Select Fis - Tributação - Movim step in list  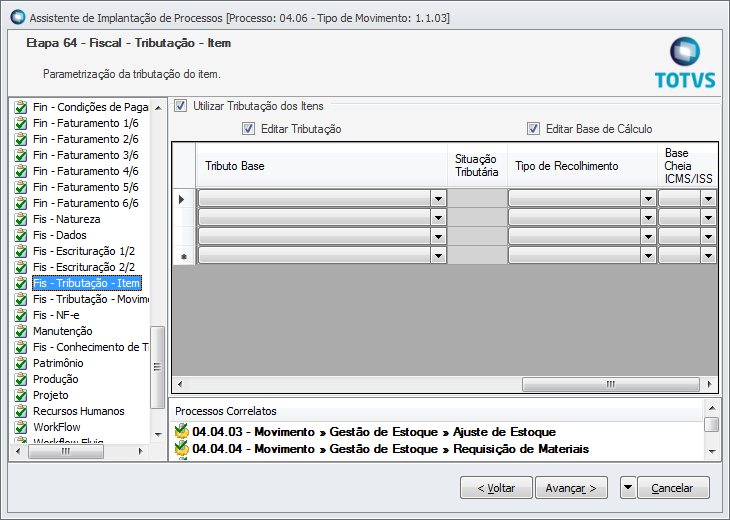(x=91, y=299)
